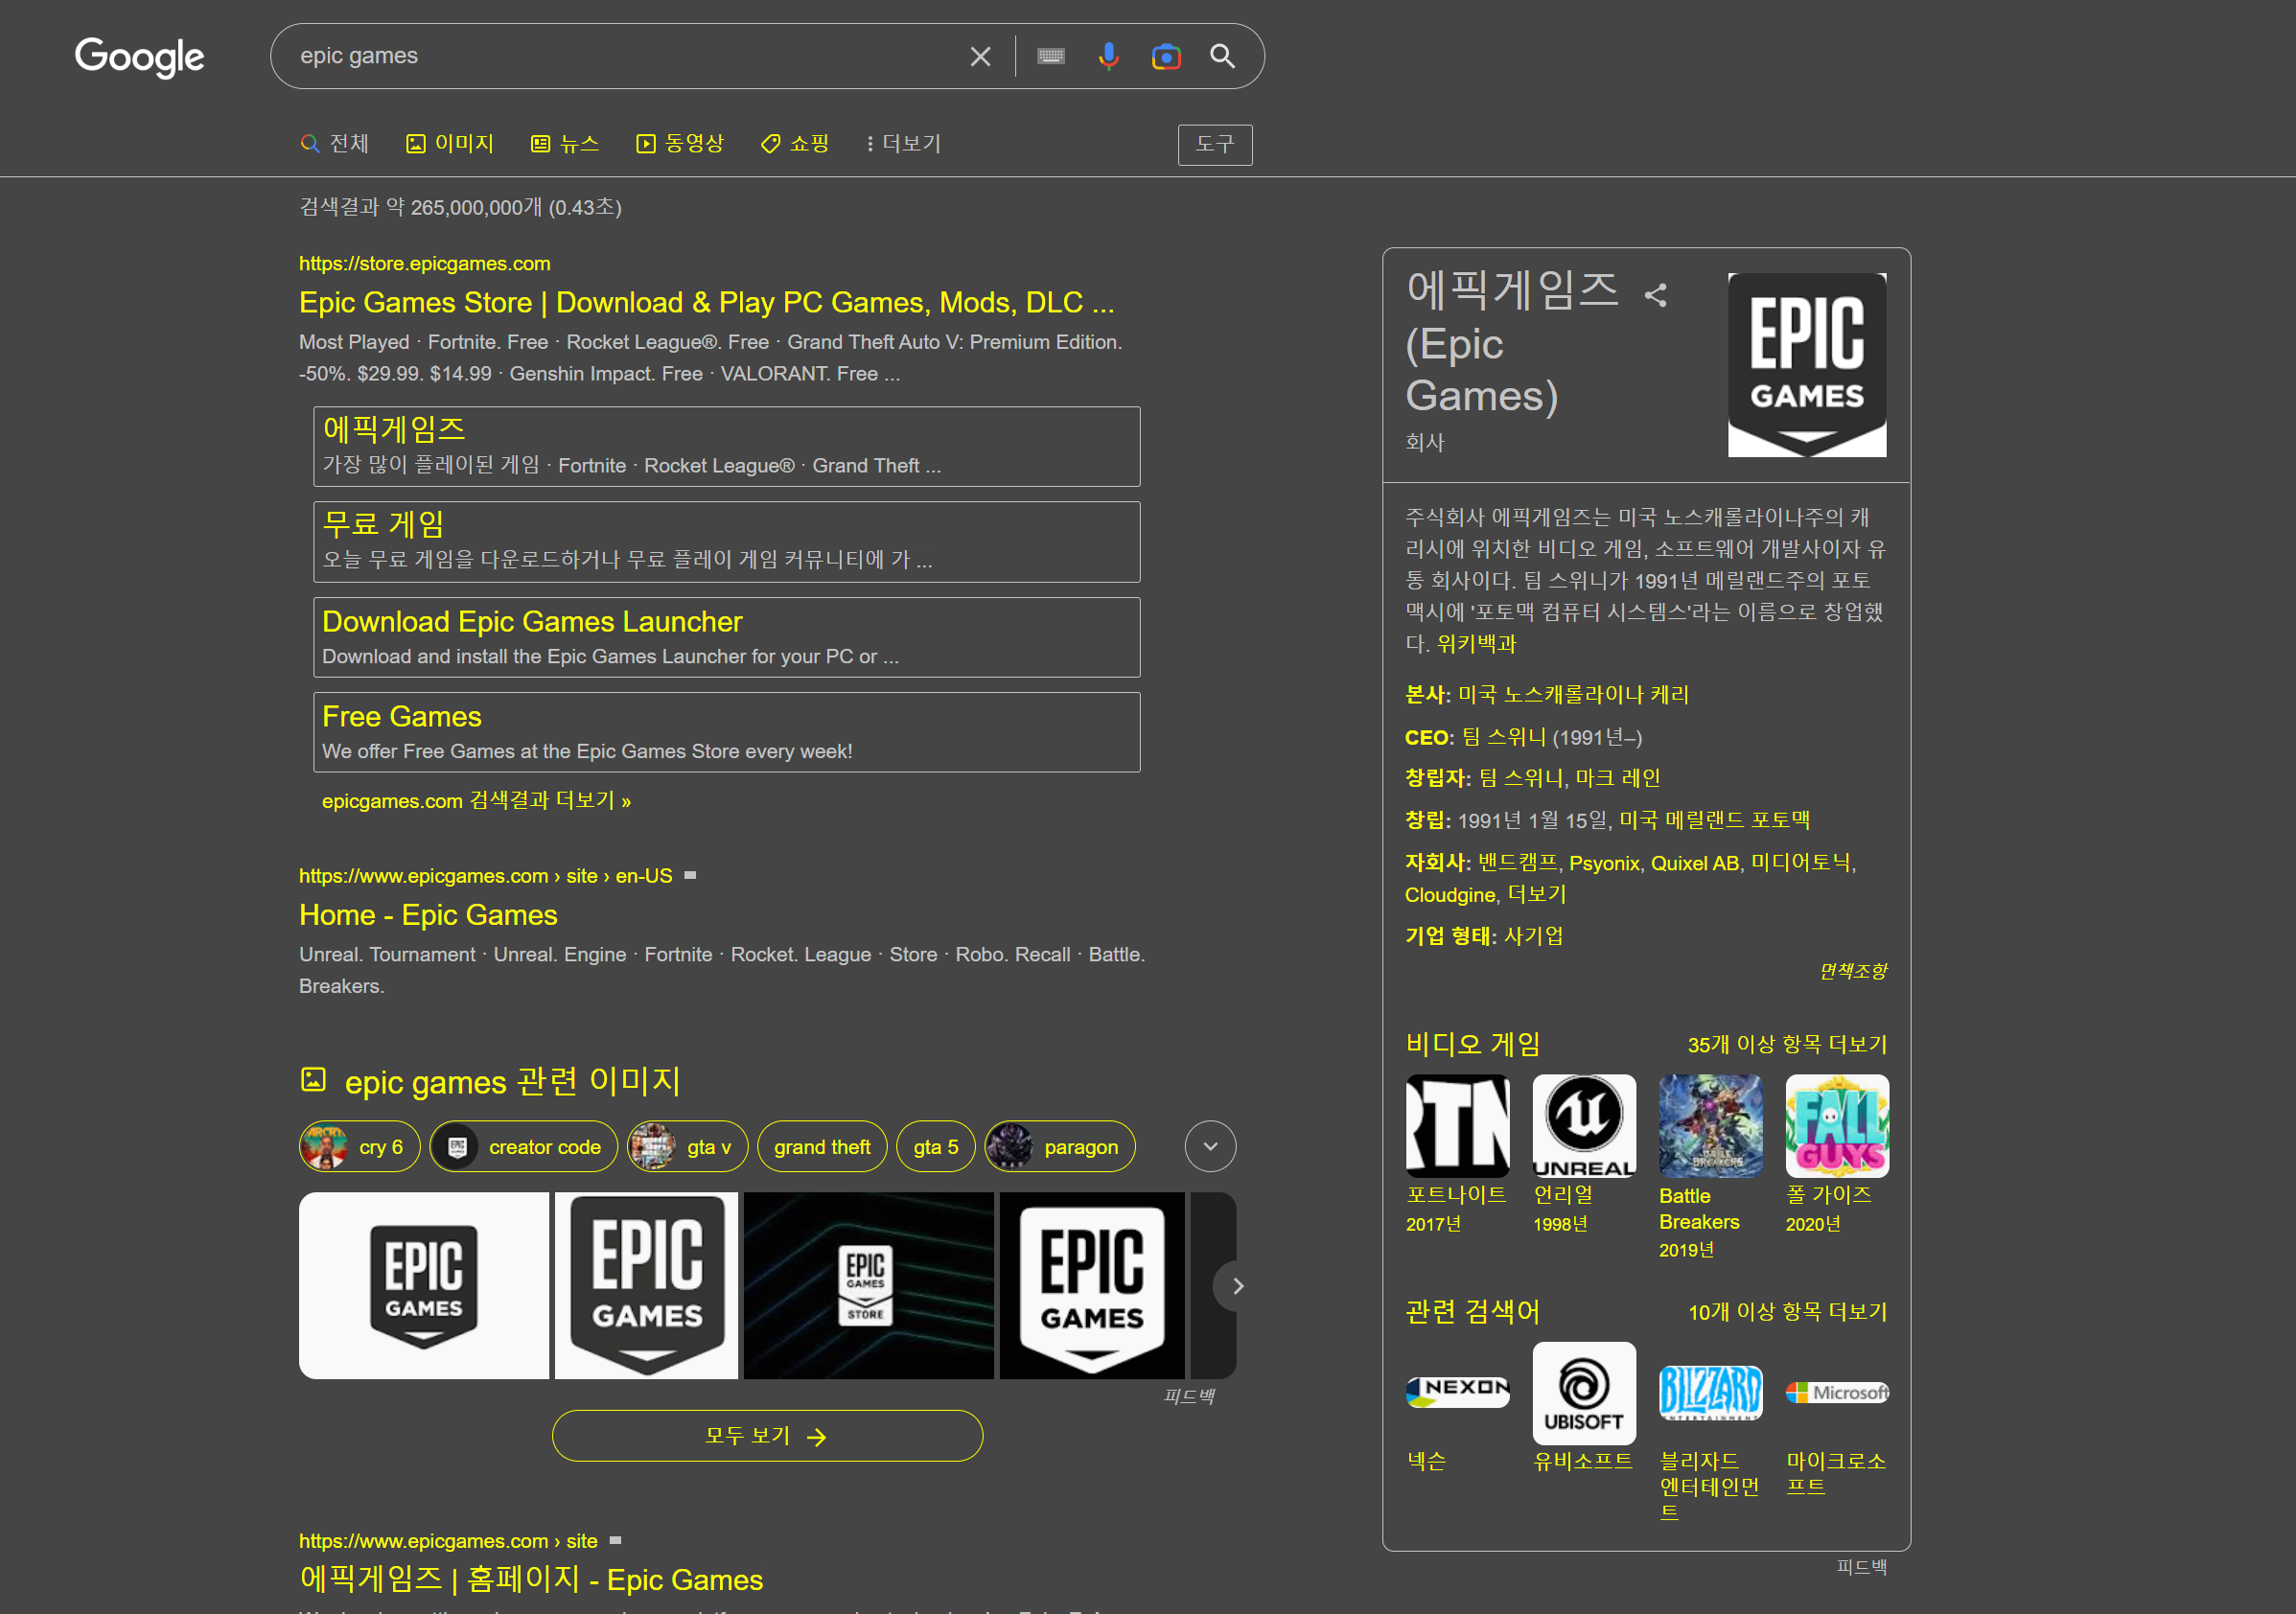Switch to the 뉴스 tab
The width and height of the screenshot is (2296, 1614).
pos(565,144)
